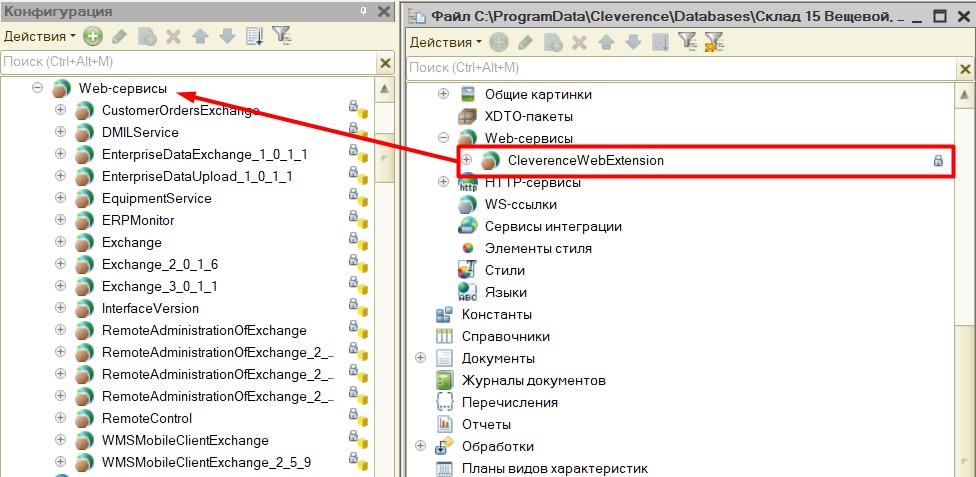
Task: Click Файл window tree scrollbar up arrow
Action: (x=965, y=95)
